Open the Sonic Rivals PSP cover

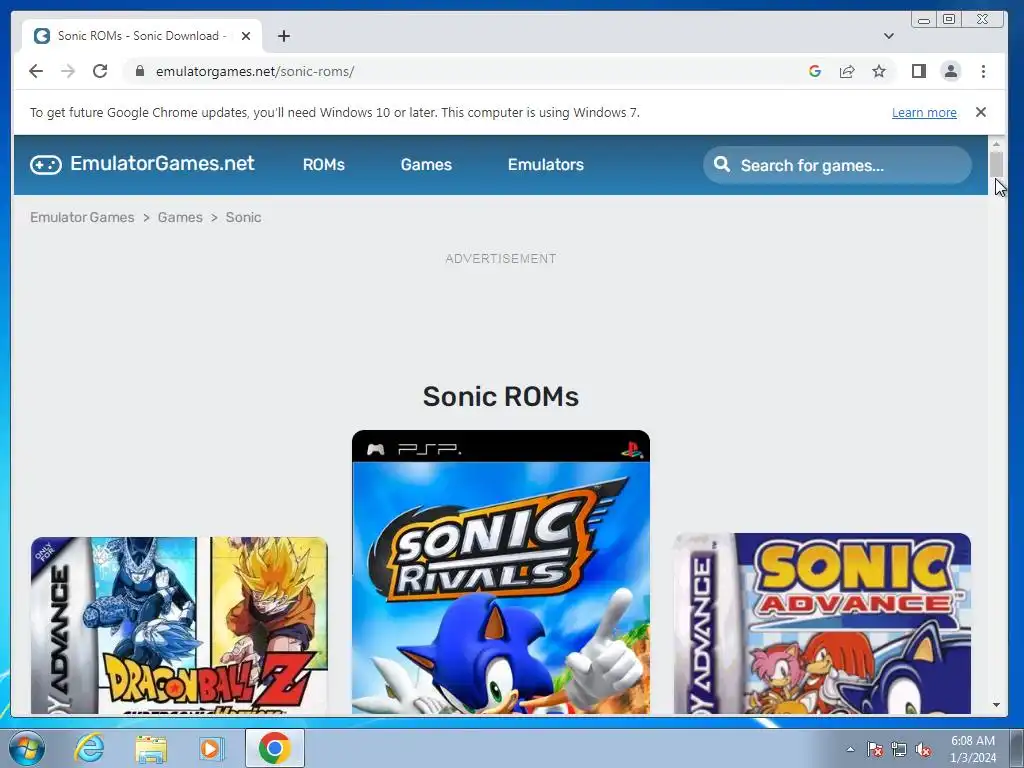click(501, 572)
